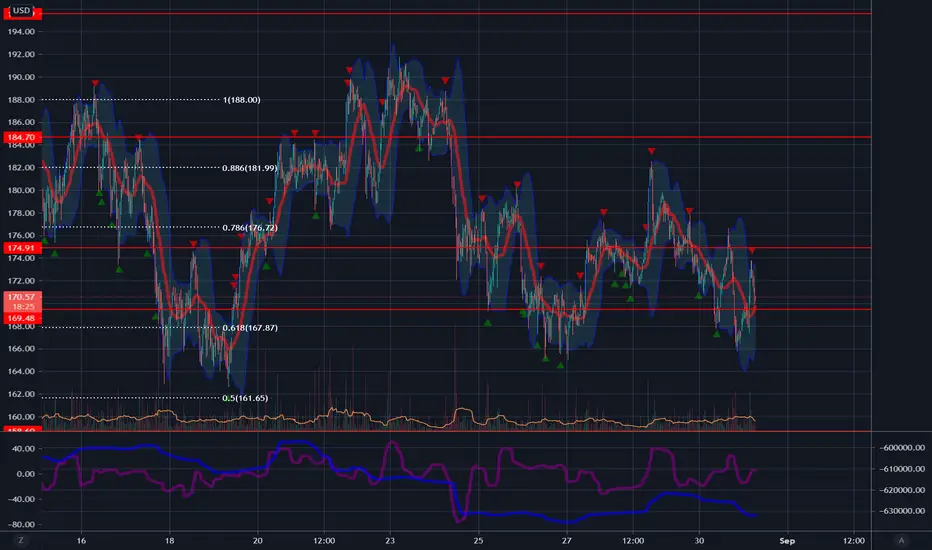Click the 190.00 price axis value
Screen dimensions: 932x550
pos(21,77)
